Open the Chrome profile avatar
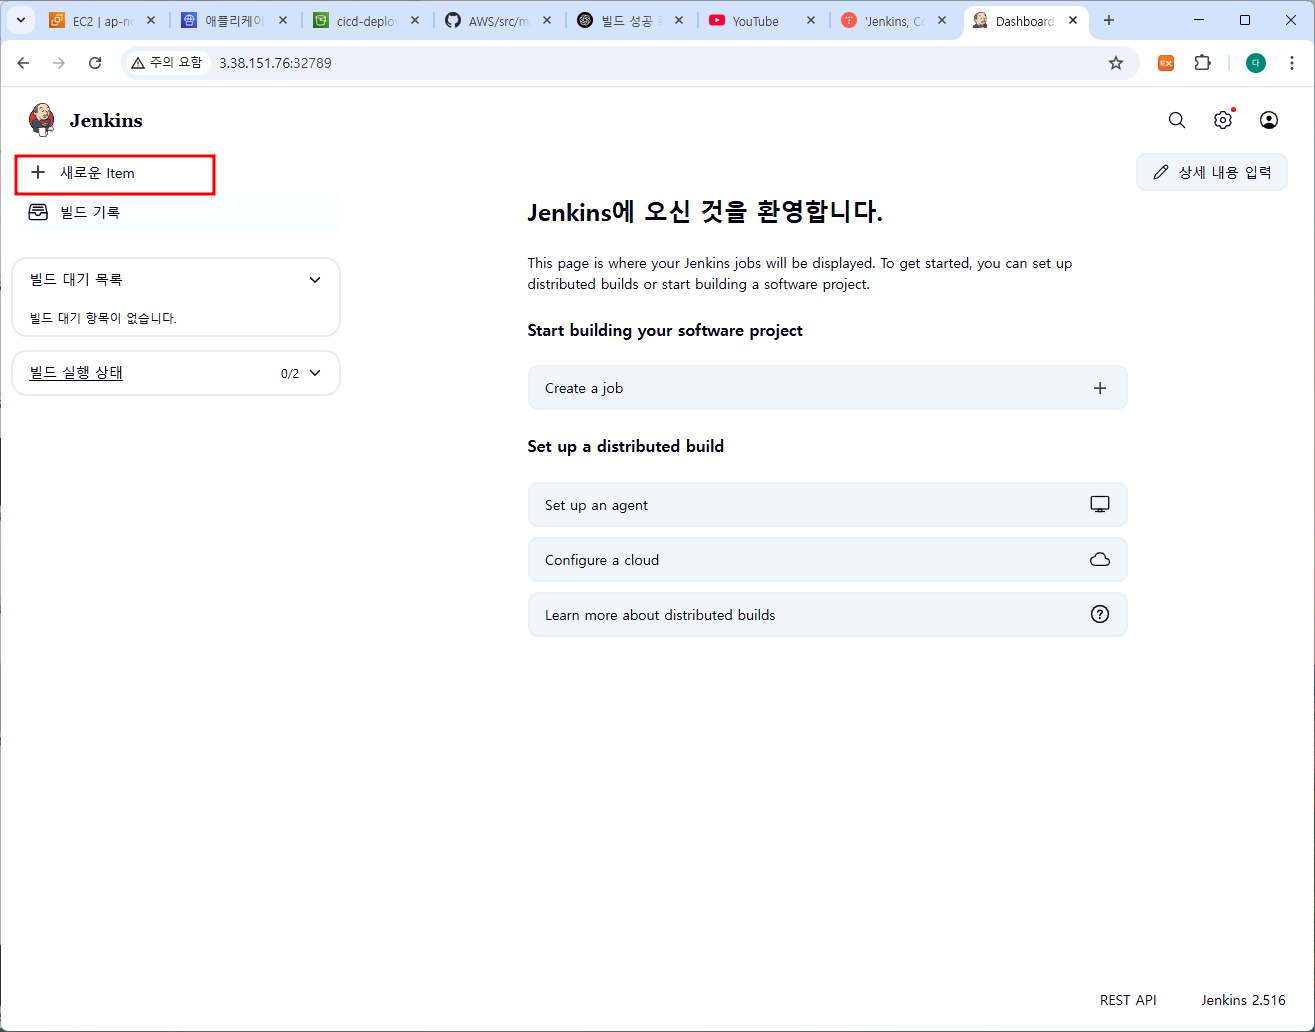 click(1256, 63)
